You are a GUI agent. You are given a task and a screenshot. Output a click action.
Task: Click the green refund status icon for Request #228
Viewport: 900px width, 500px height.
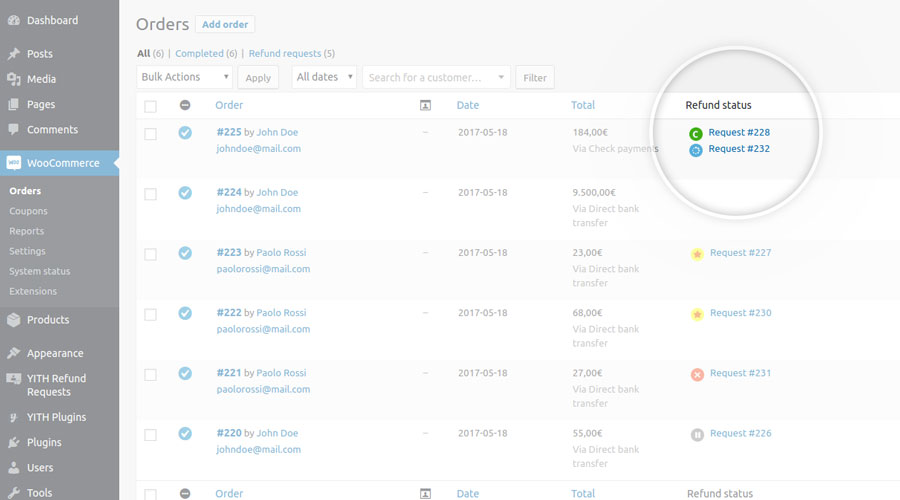point(696,133)
